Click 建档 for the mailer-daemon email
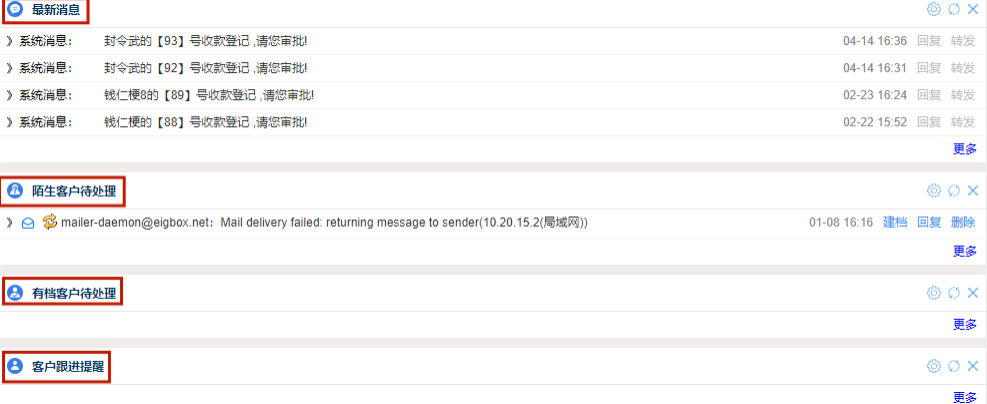The width and height of the screenshot is (987, 404). click(895, 222)
